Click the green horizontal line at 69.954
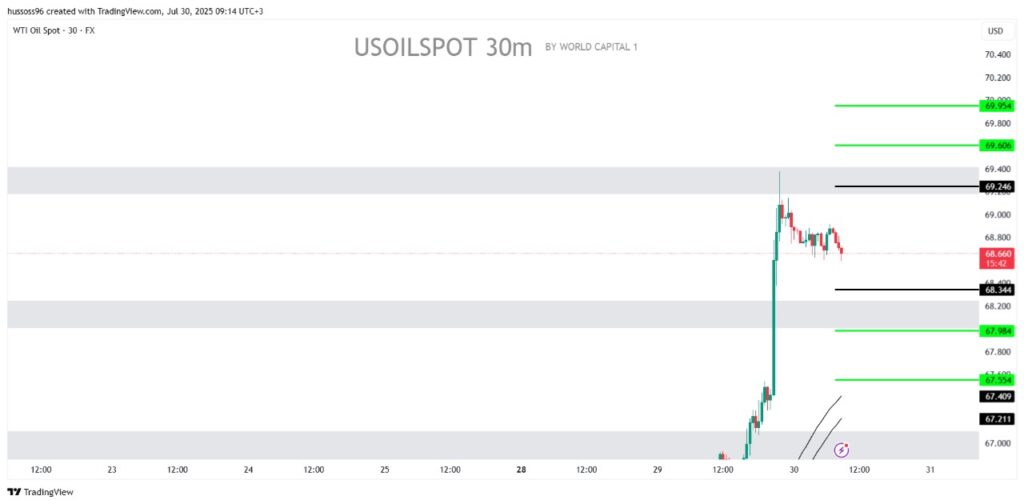The height and width of the screenshot is (504, 1024). click(x=907, y=106)
